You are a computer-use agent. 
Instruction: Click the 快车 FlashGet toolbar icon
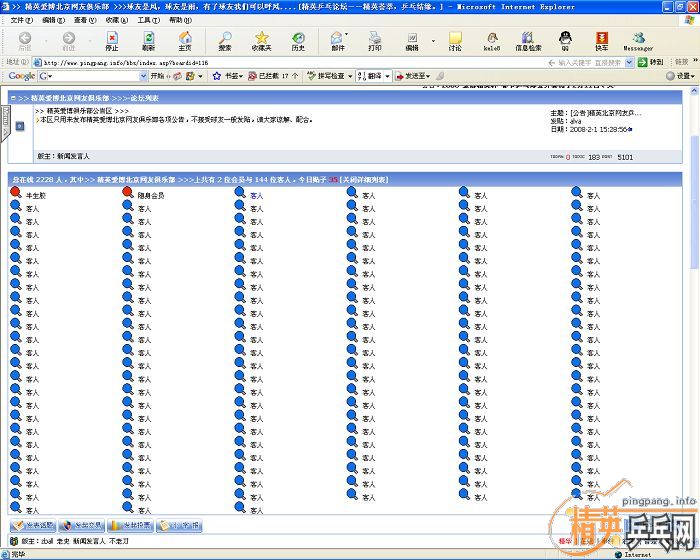point(602,42)
